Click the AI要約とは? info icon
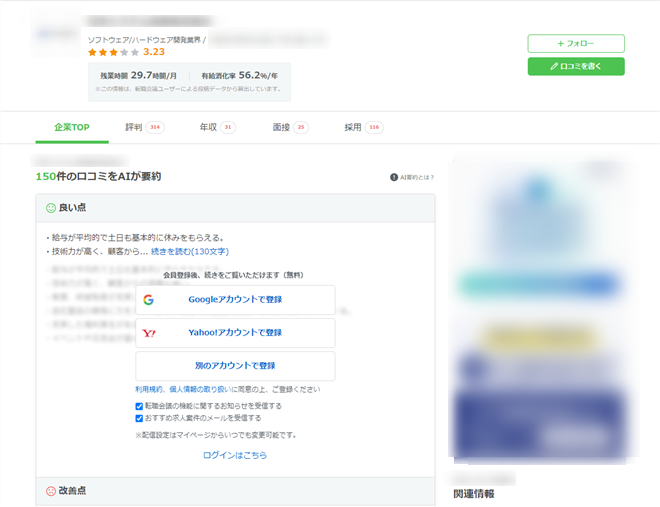Image resolution: width=660 pixels, height=507 pixels. [x=394, y=177]
